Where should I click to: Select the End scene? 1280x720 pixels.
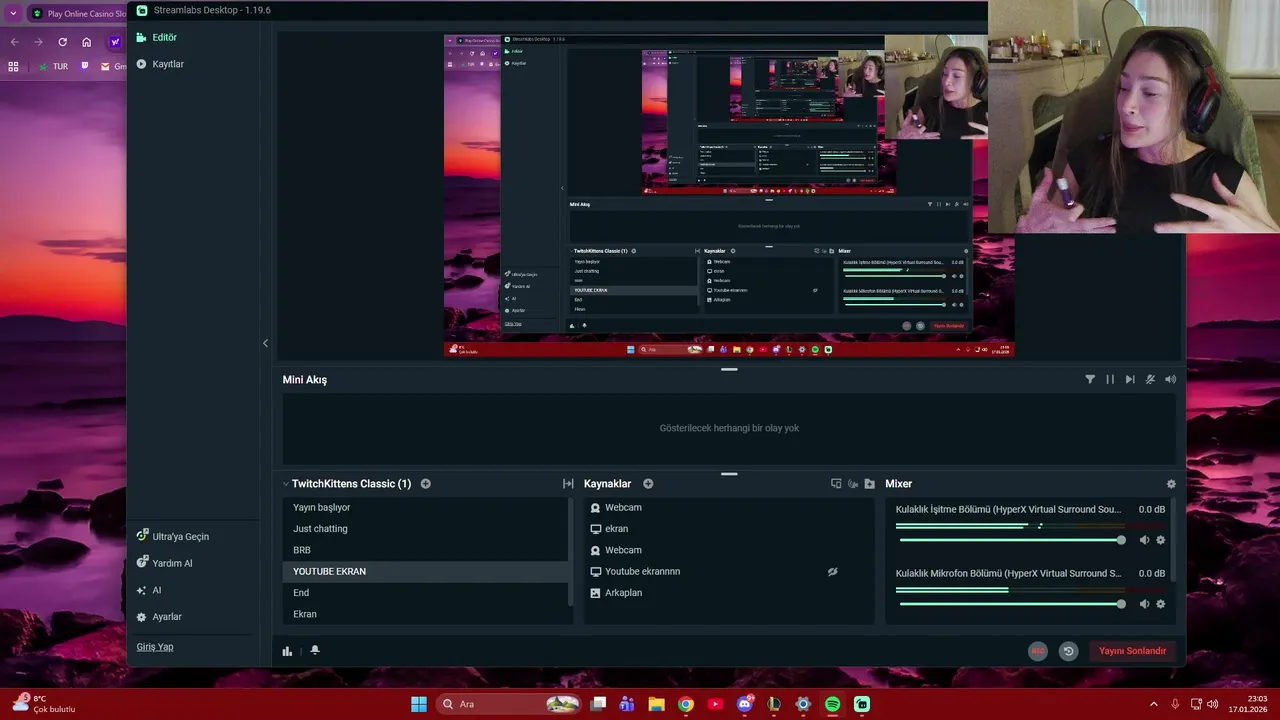[x=426, y=592]
